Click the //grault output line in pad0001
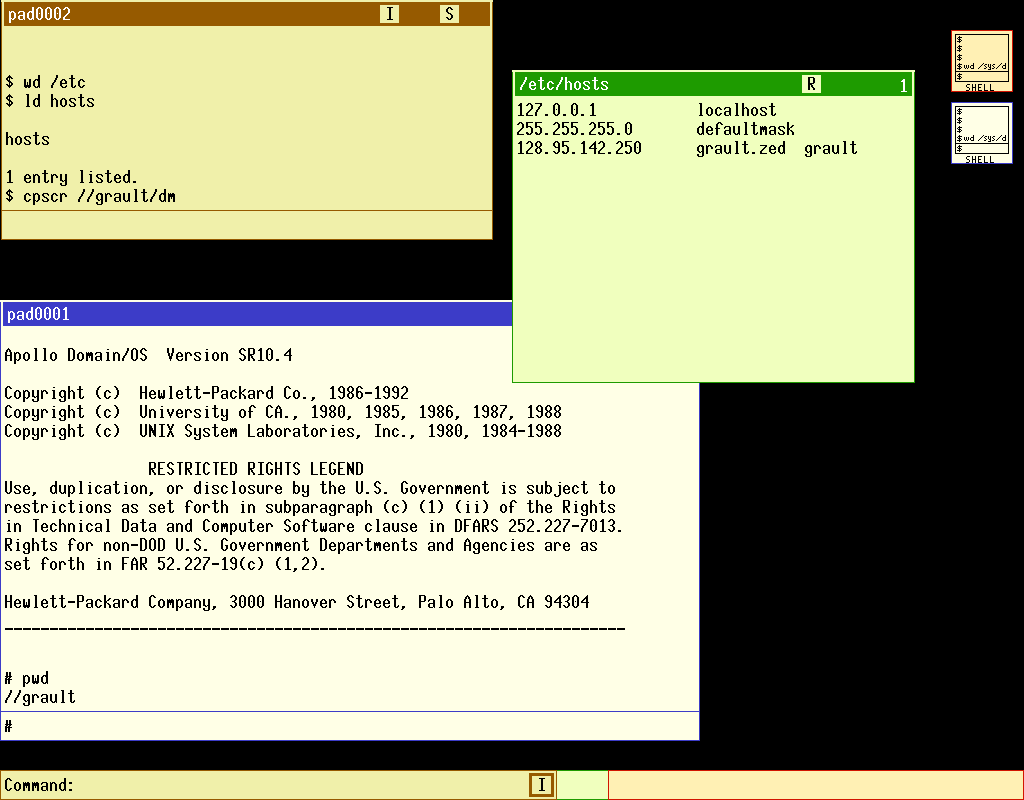Screen dimensions: 1024x800 pos(40,697)
